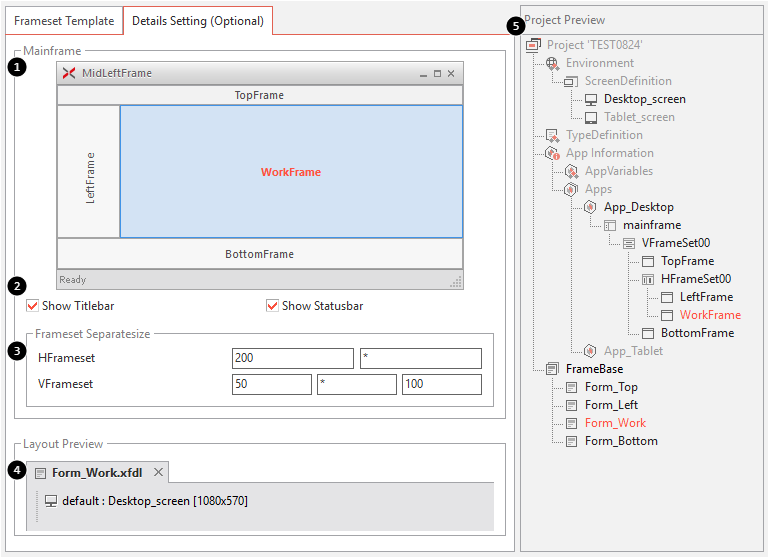Select WorkFrame in the project tree
The image size is (769, 558).
point(710,315)
